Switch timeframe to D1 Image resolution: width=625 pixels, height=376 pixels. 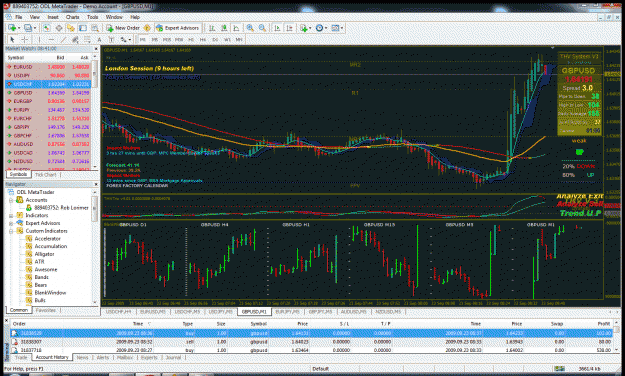(215, 39)
